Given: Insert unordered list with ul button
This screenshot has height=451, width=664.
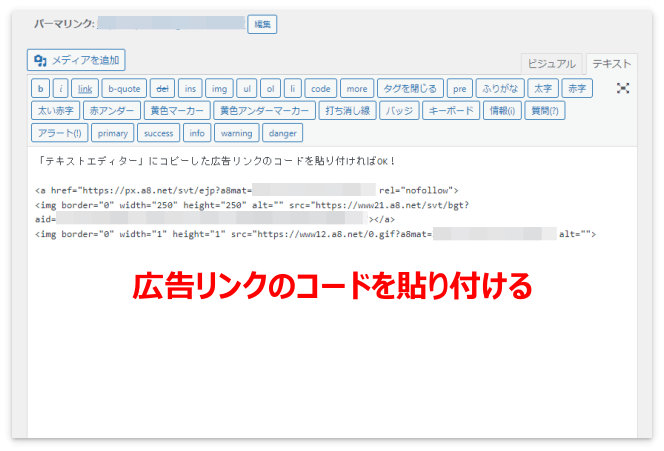Looking at the screenshot, I should pyautogui.click(x=247, y=89).
